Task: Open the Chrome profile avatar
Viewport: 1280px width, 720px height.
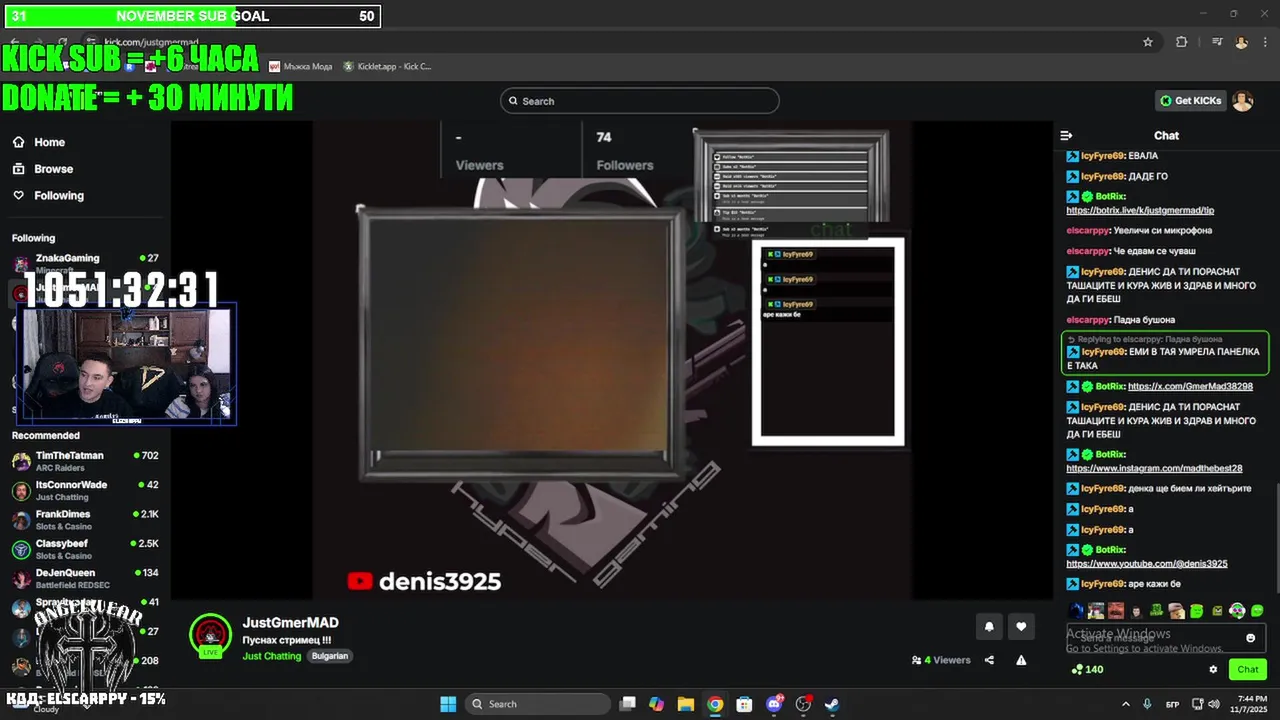Action: click(1241, 42)
